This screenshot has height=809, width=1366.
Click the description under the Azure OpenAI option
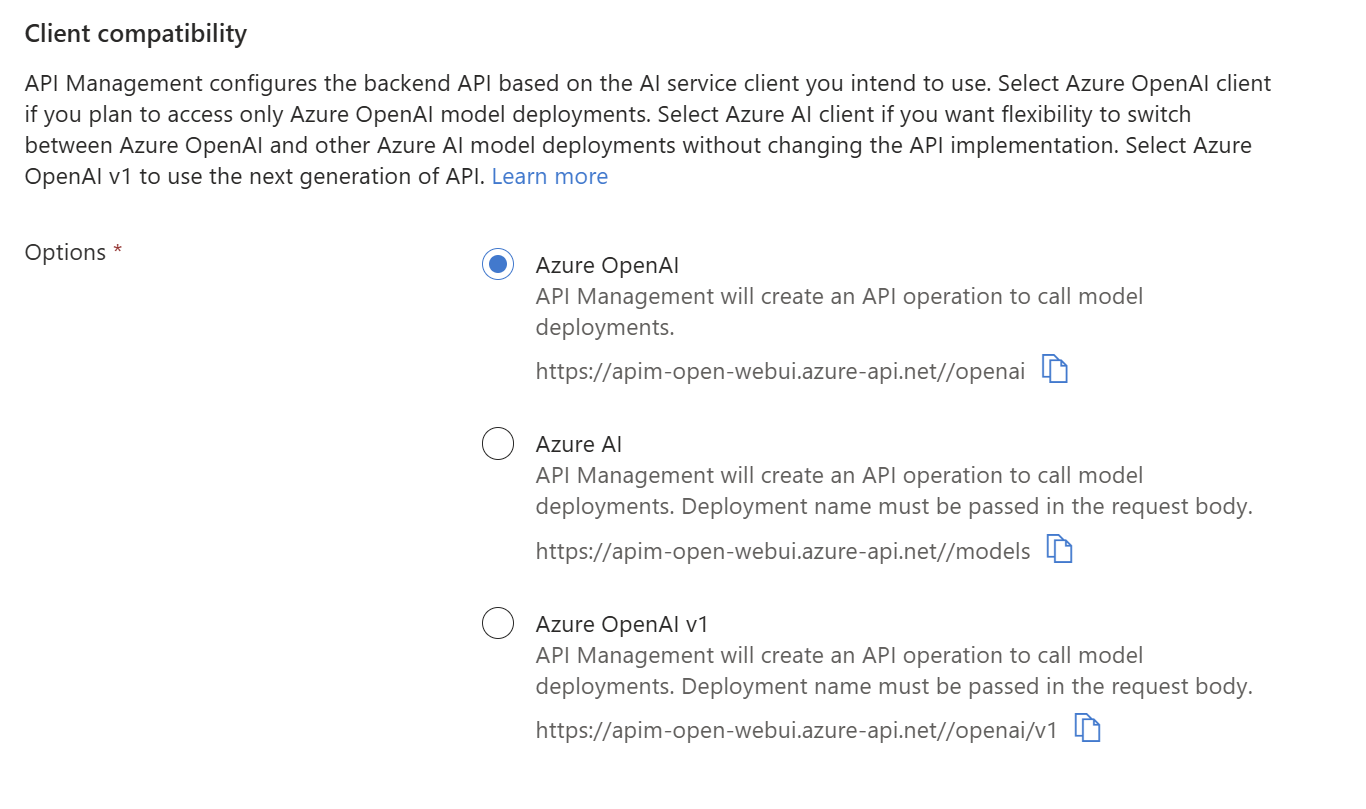coord(838,311)
